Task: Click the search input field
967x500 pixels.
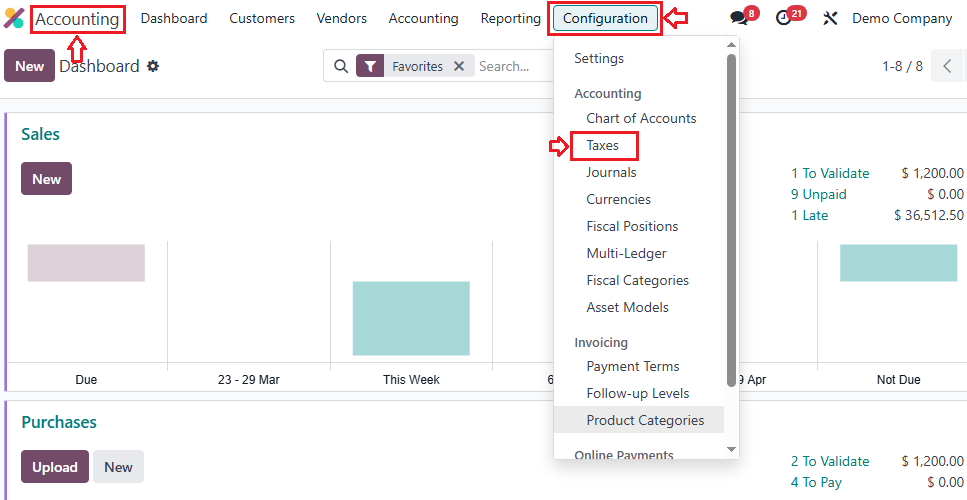Action: 510,66
